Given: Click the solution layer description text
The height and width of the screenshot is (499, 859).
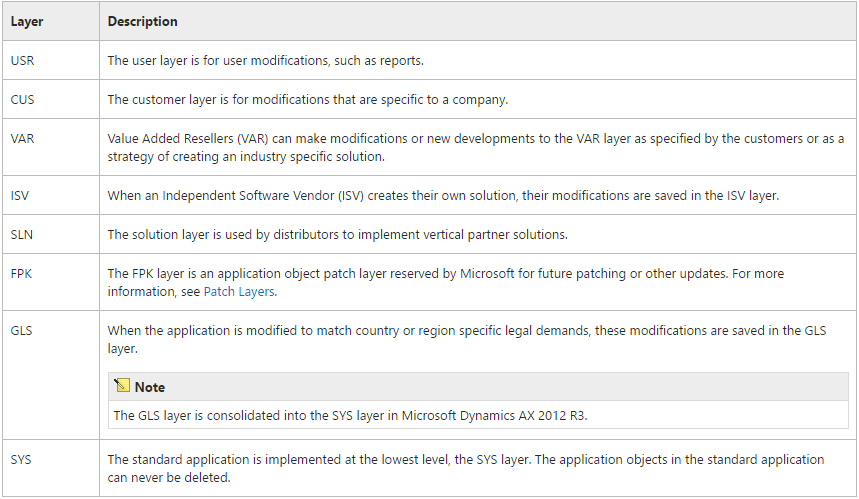Looking at the screenshot, I should (x=337, y=234).
